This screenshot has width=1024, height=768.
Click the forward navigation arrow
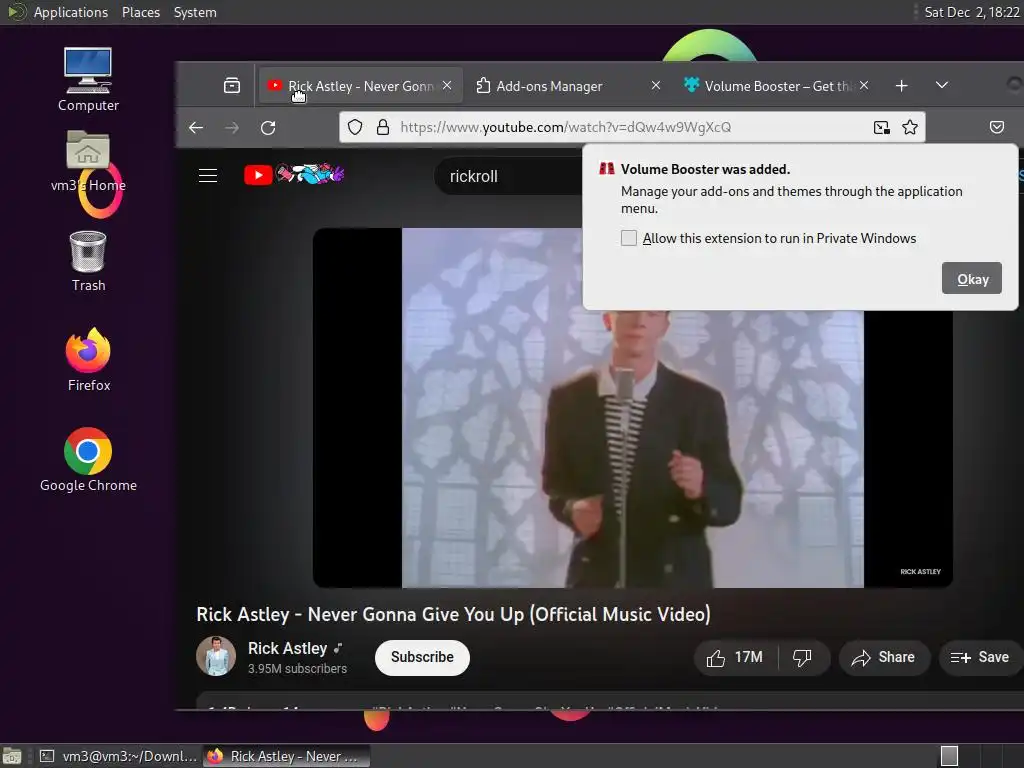click(x=232, y=127)
